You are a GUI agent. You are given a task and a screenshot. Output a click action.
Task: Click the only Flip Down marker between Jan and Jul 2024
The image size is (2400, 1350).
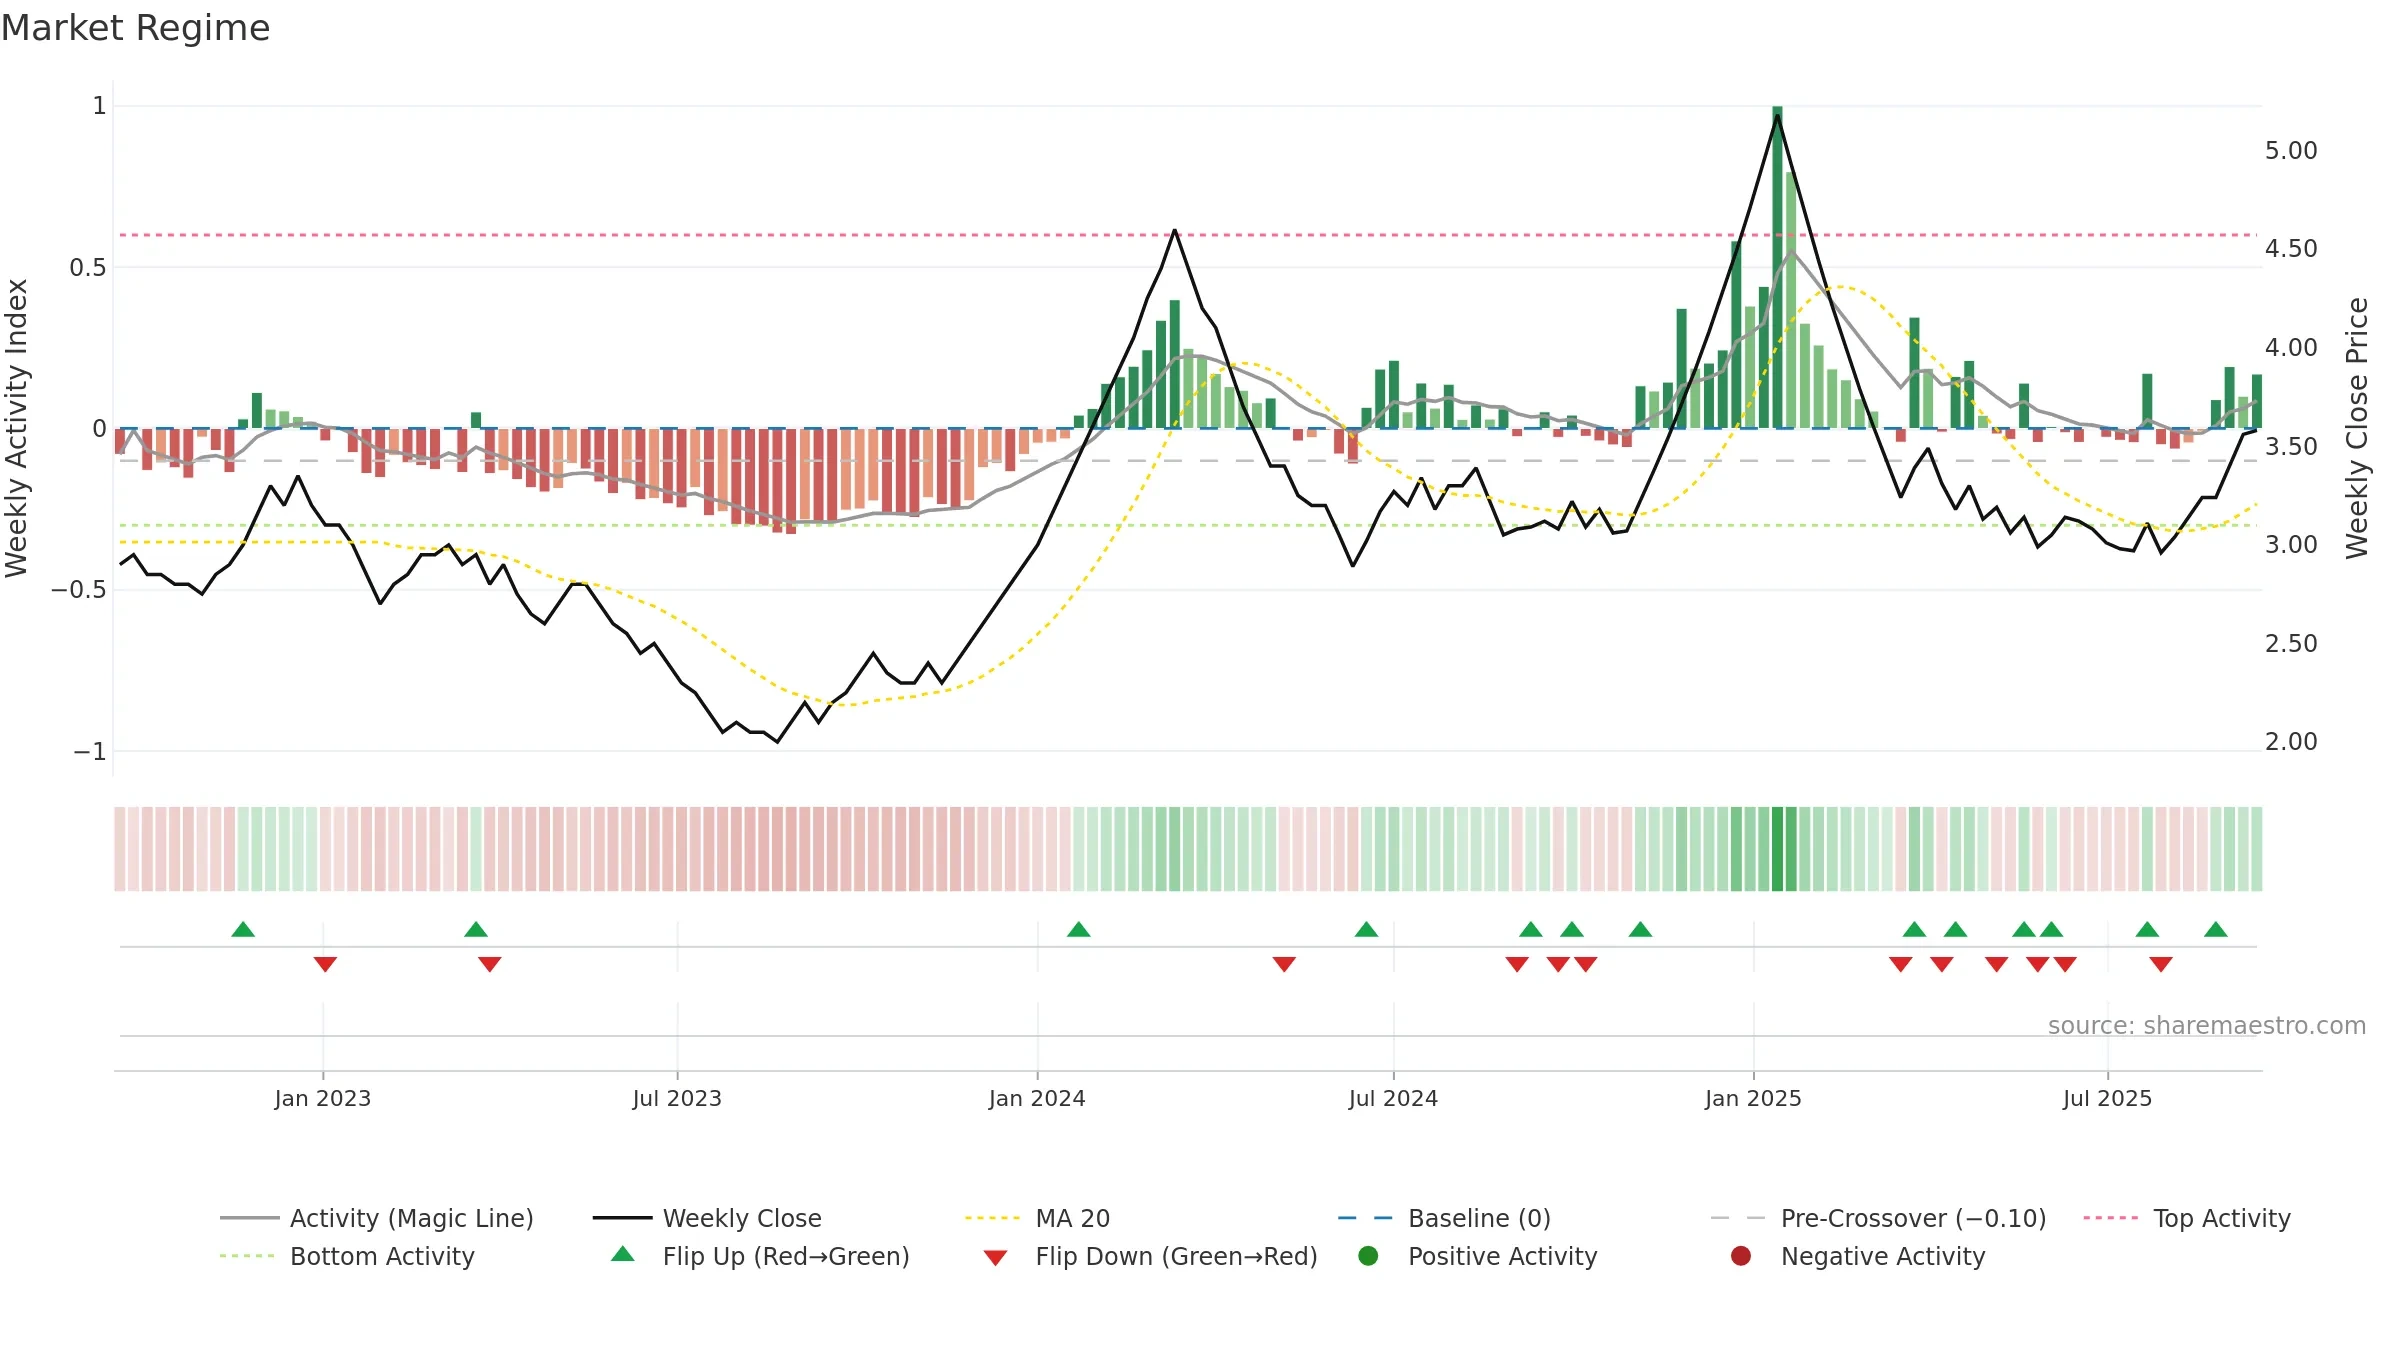tap(1284, 964)
